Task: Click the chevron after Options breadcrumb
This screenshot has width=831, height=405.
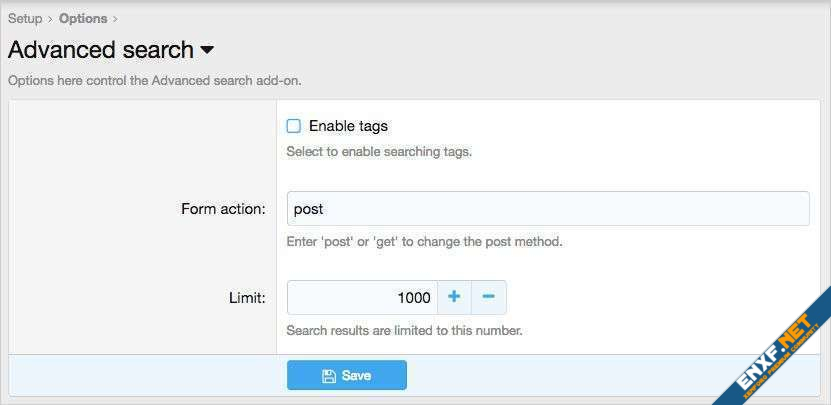Action: (x=115, y=18)
